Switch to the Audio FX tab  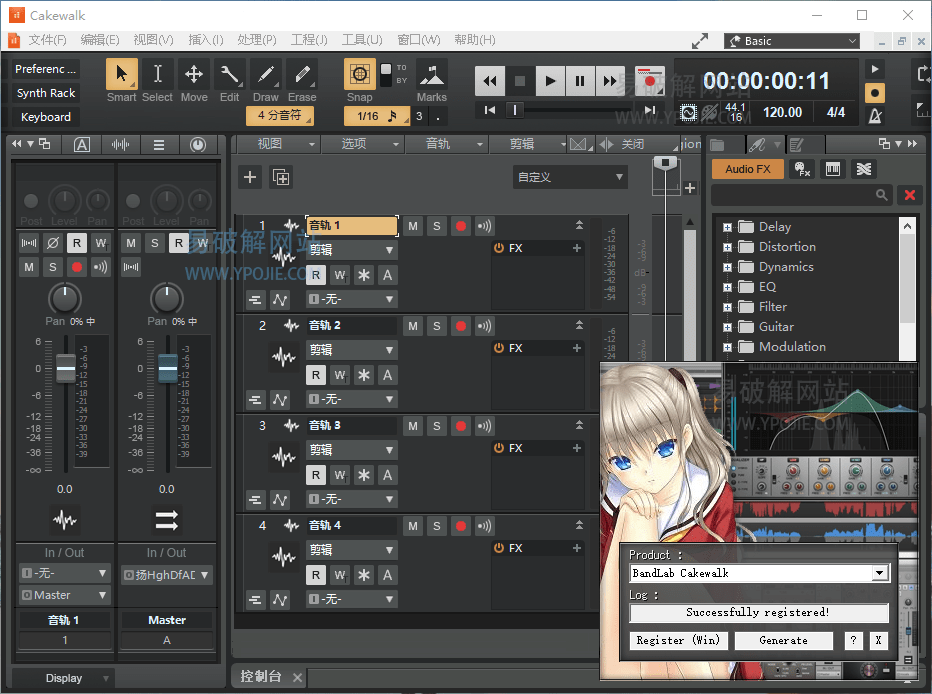(x=748, y=169)
